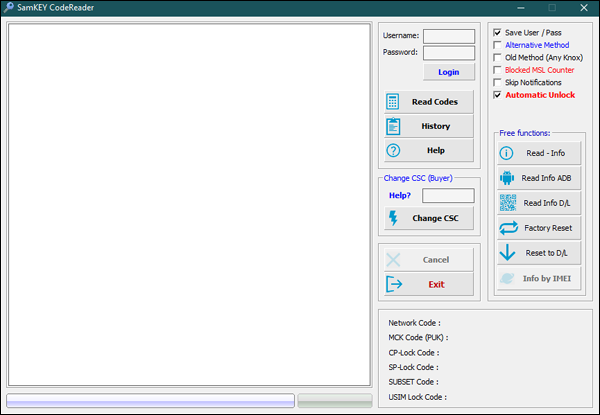Click the lightning bolt icon on Change CSC
Screen dimensions: 600x415
393,218
